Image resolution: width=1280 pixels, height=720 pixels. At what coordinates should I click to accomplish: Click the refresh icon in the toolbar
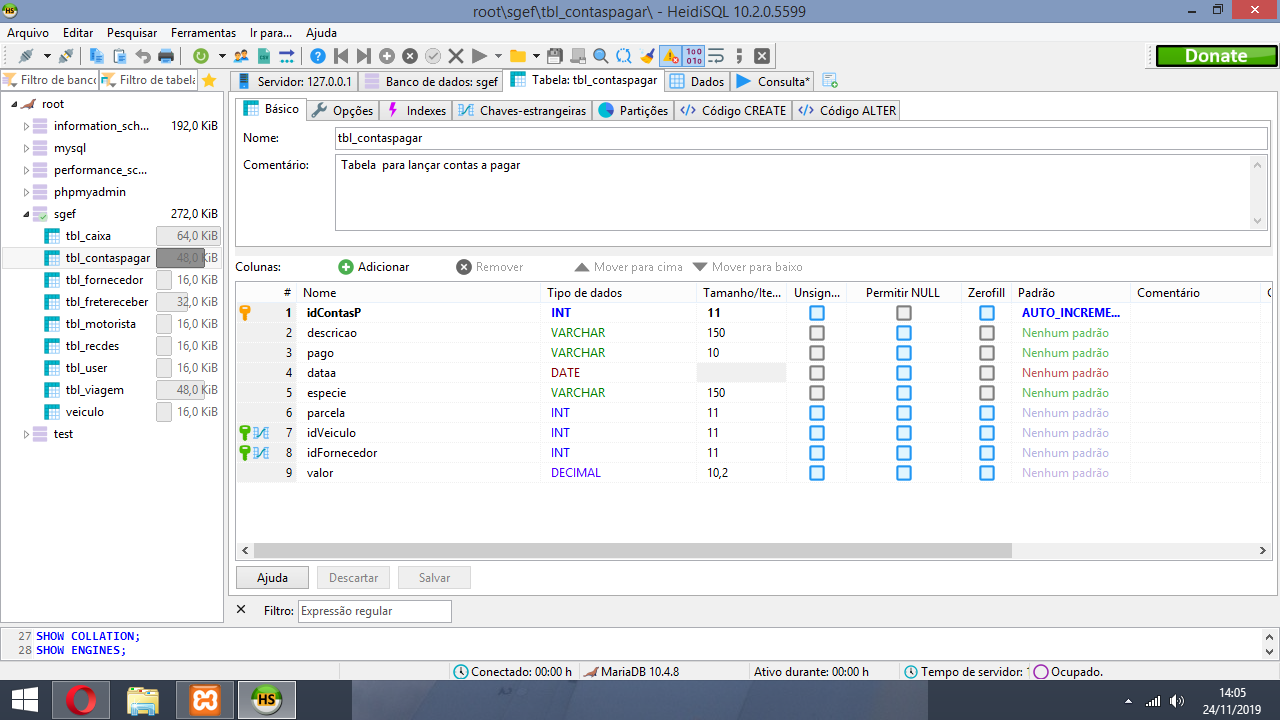click(x=201, y=56)
